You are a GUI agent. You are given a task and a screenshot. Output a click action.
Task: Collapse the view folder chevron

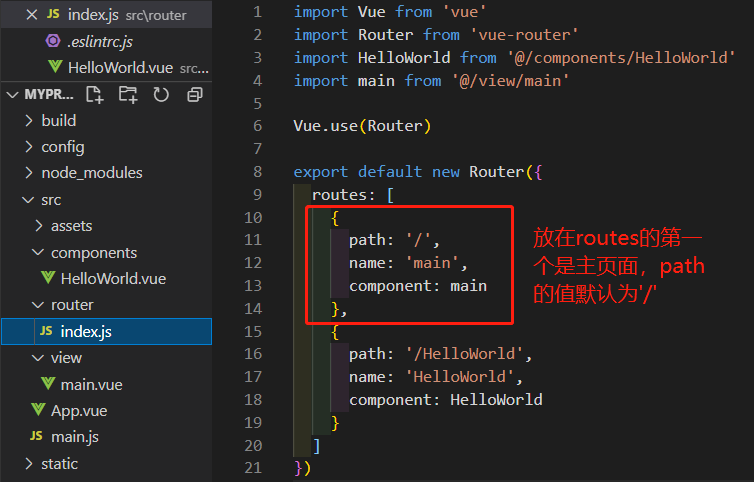click(x=38, y=357)
